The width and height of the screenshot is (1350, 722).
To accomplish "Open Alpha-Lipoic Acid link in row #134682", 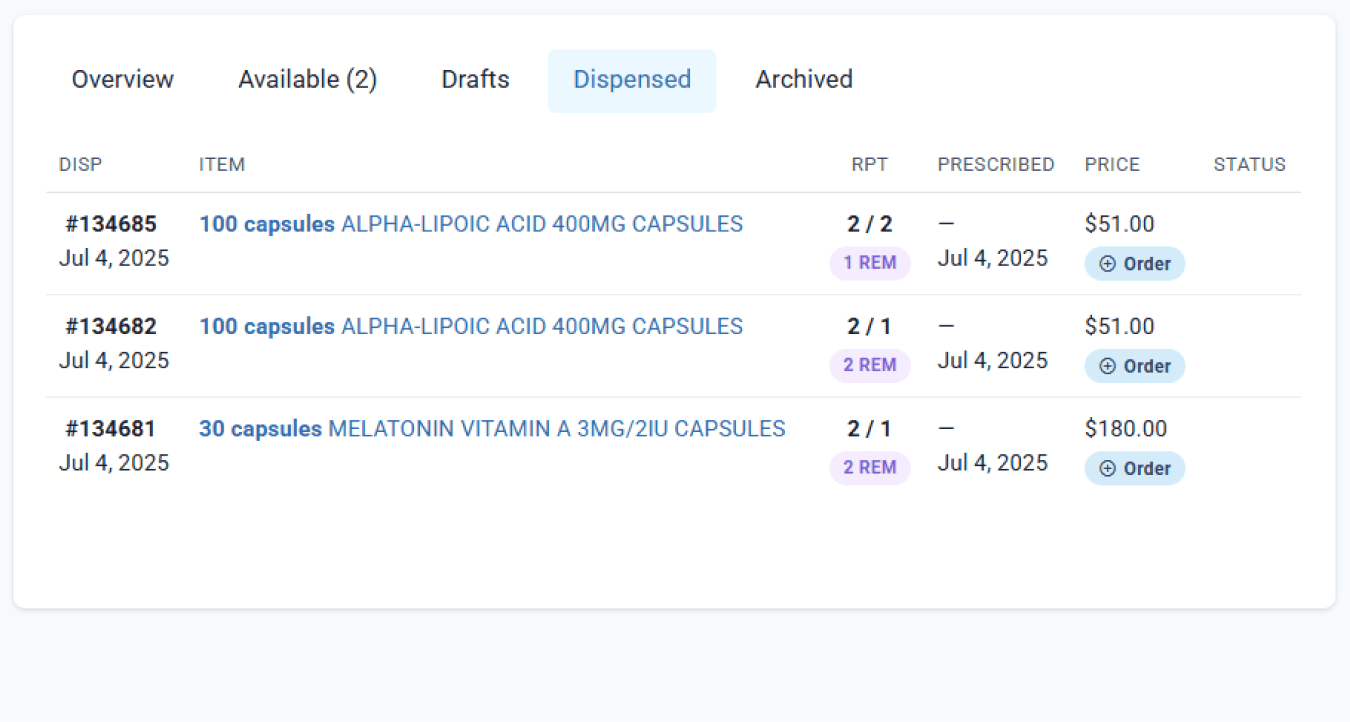I will 471,326.
